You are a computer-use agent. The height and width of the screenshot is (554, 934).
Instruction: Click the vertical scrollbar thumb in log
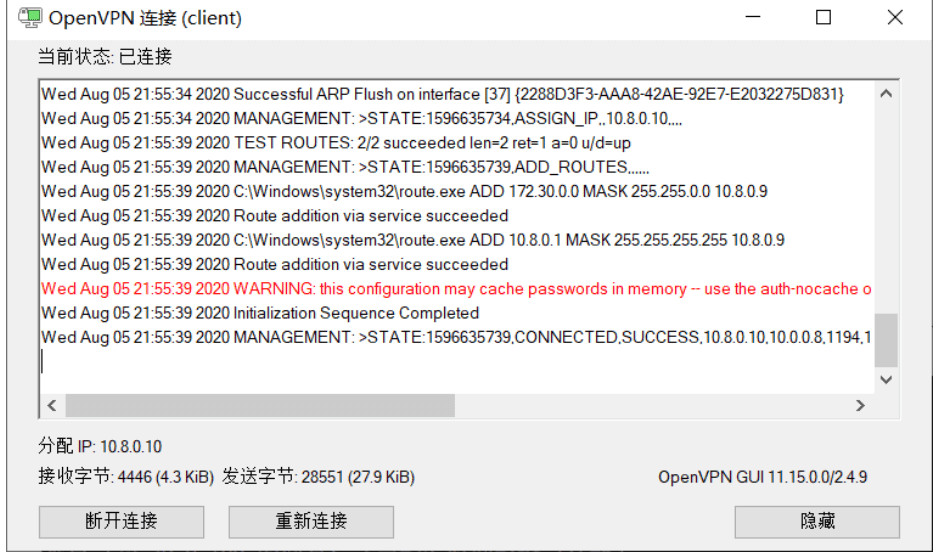point(886,340)
